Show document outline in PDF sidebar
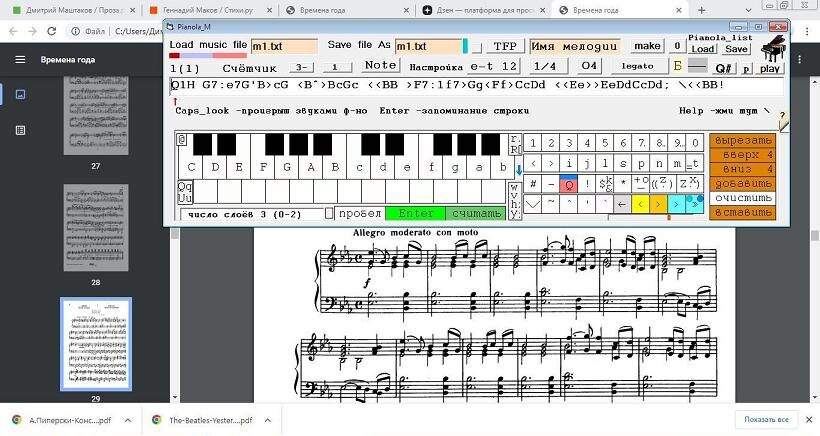Viewport: 820px width, 436px height. click(x=20, y=130)
